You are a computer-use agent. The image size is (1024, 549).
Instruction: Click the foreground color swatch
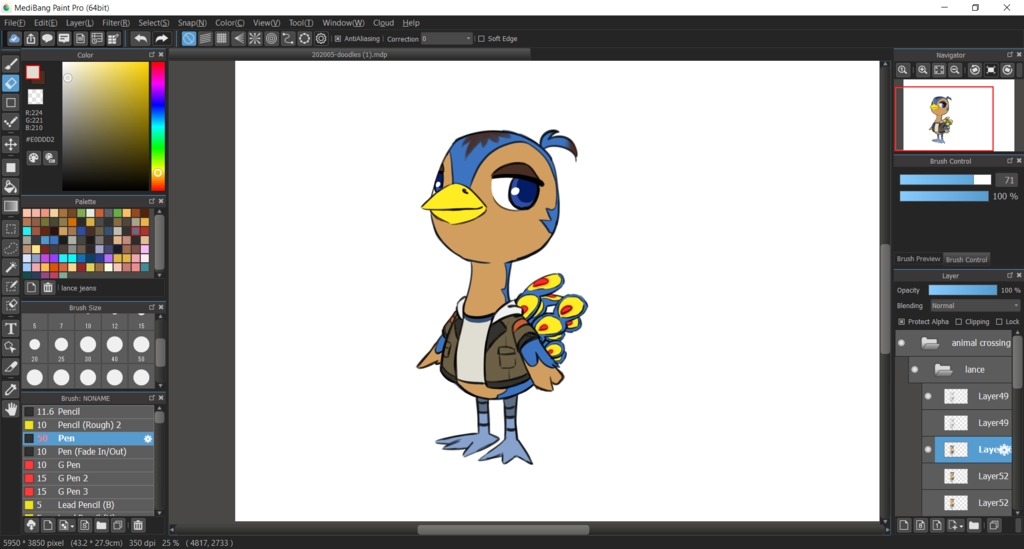[33, 72]
